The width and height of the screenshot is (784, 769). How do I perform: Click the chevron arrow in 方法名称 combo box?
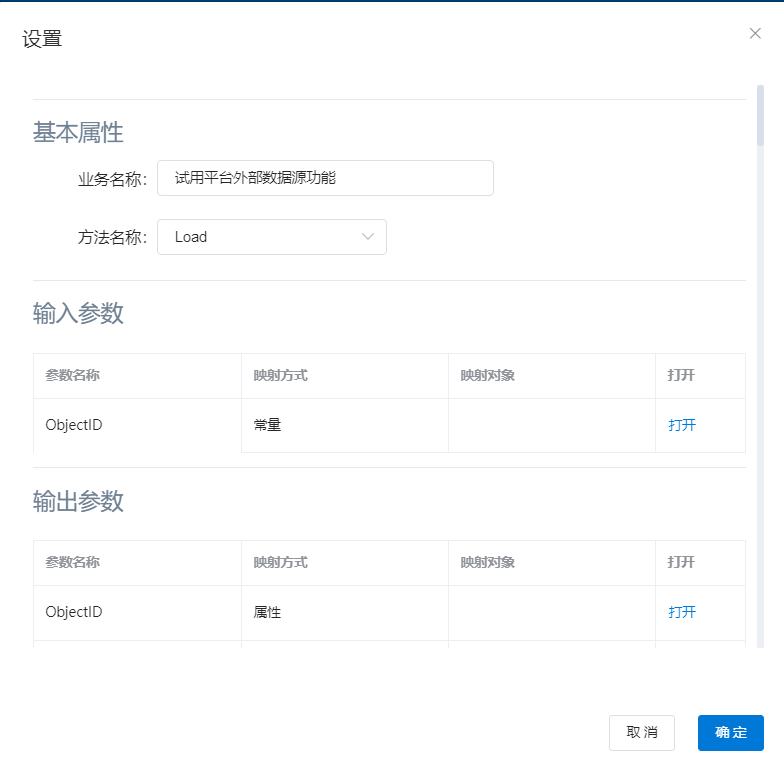[x=367, y=237]
